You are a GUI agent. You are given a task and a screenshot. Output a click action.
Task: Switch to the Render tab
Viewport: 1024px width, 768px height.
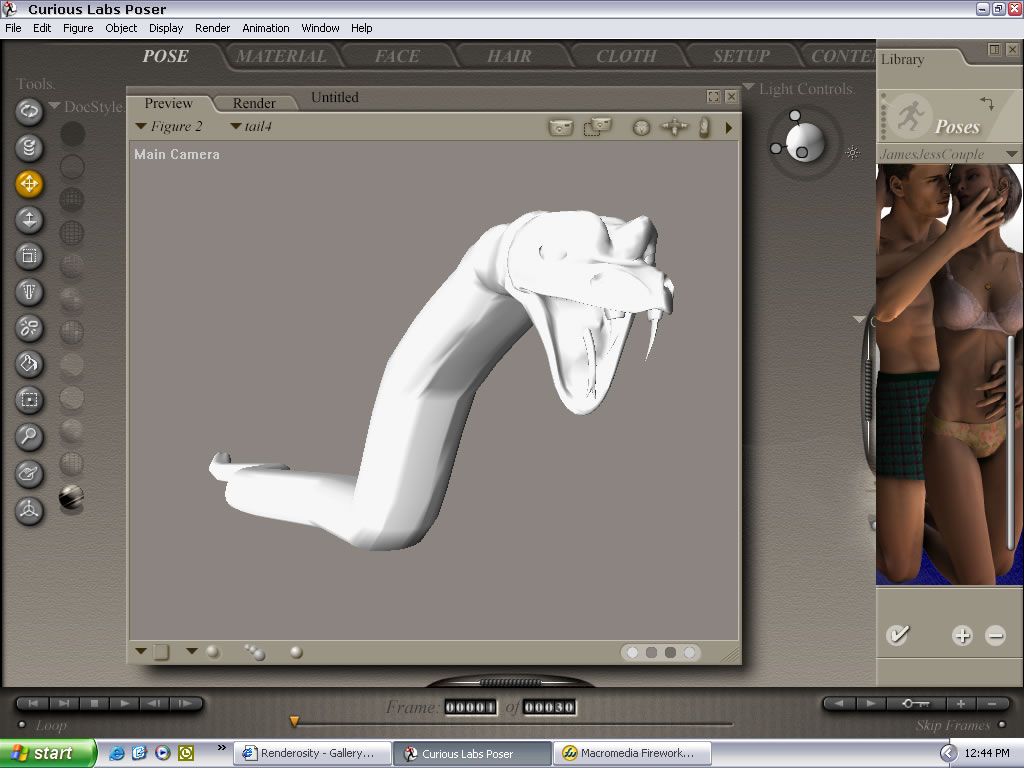[254, 103]
